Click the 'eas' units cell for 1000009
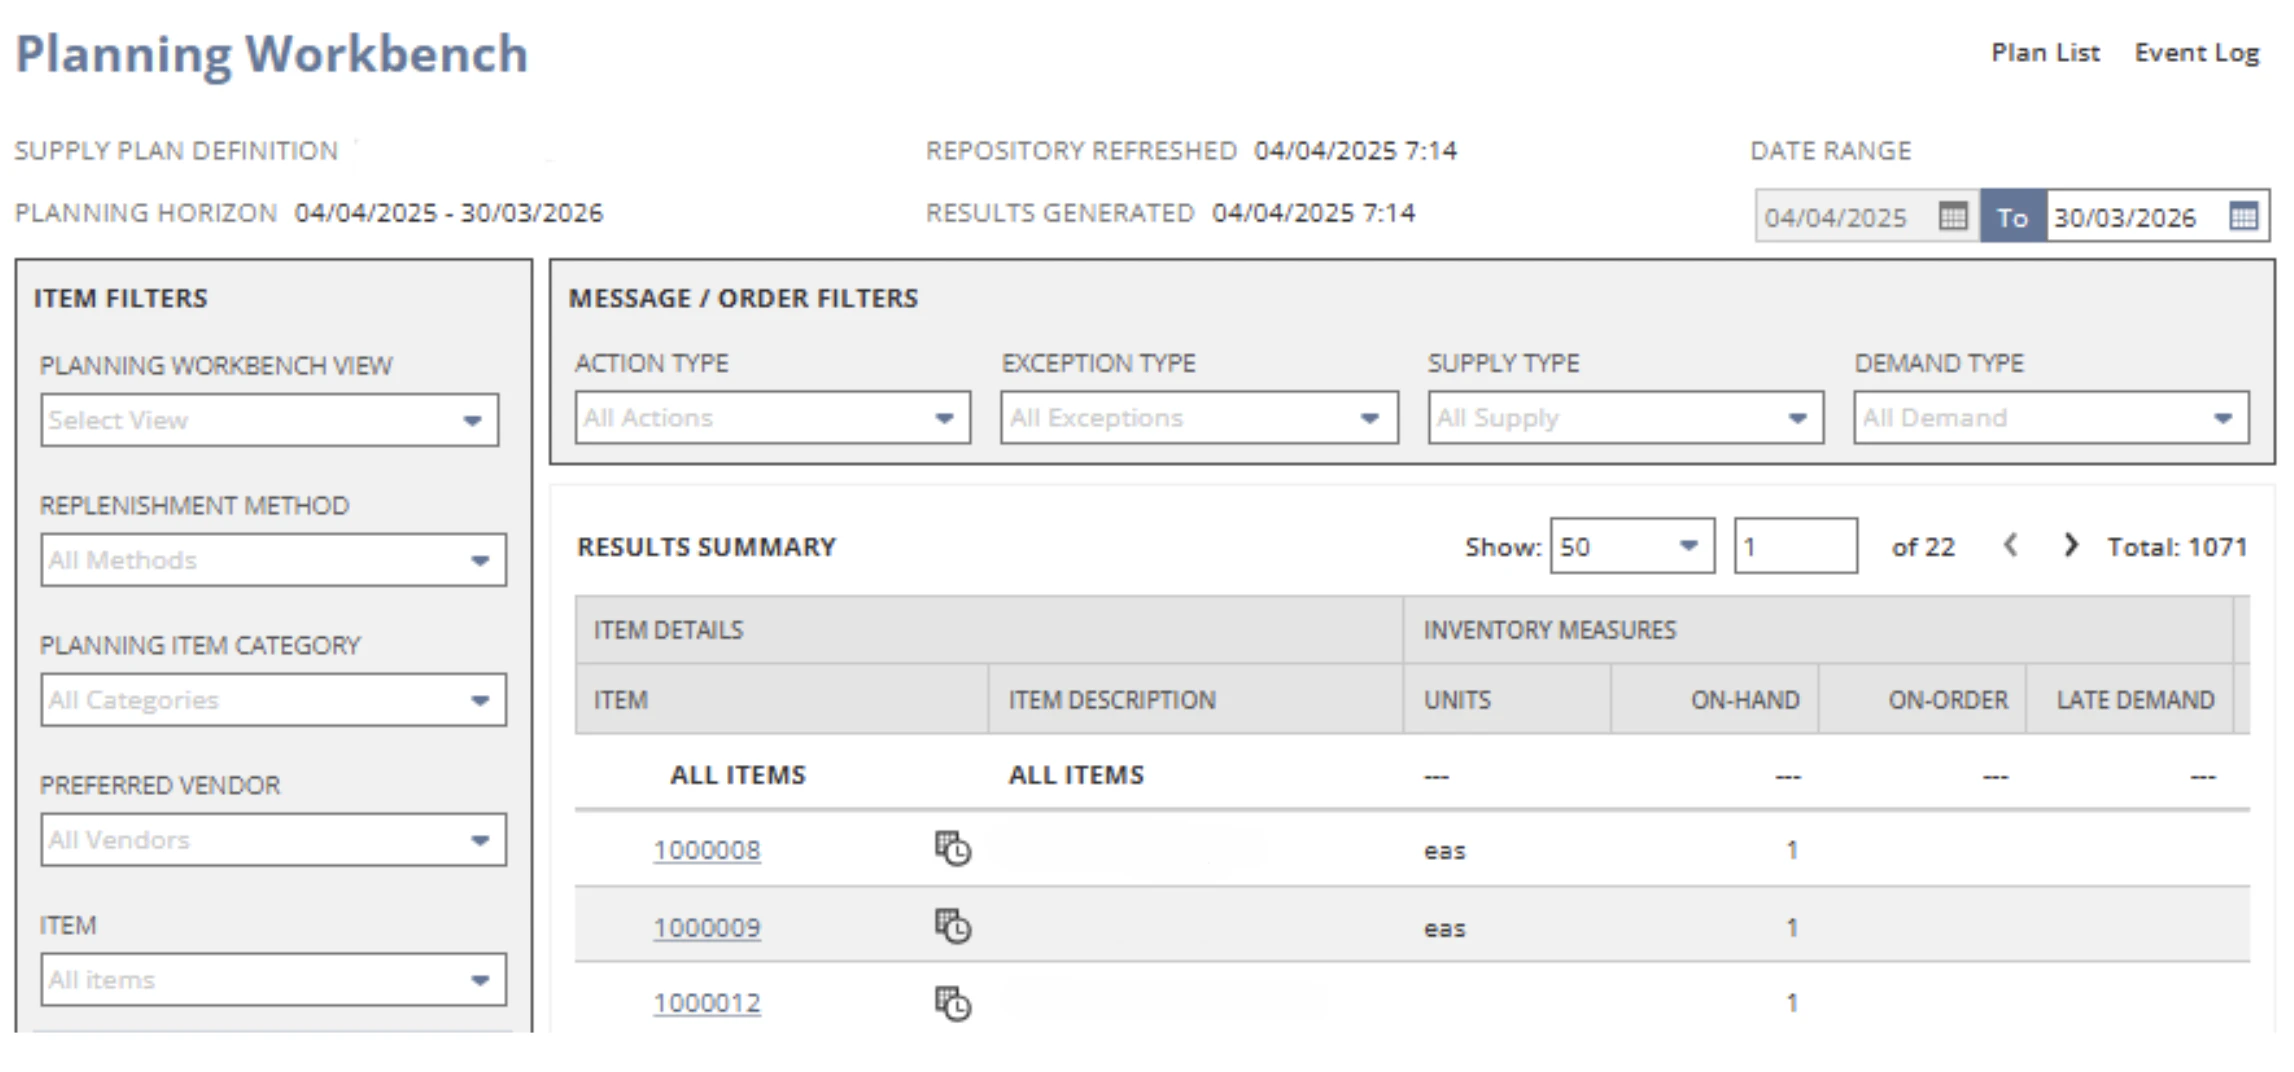The image size is (2294, 1072). (x=1445, y=929)
